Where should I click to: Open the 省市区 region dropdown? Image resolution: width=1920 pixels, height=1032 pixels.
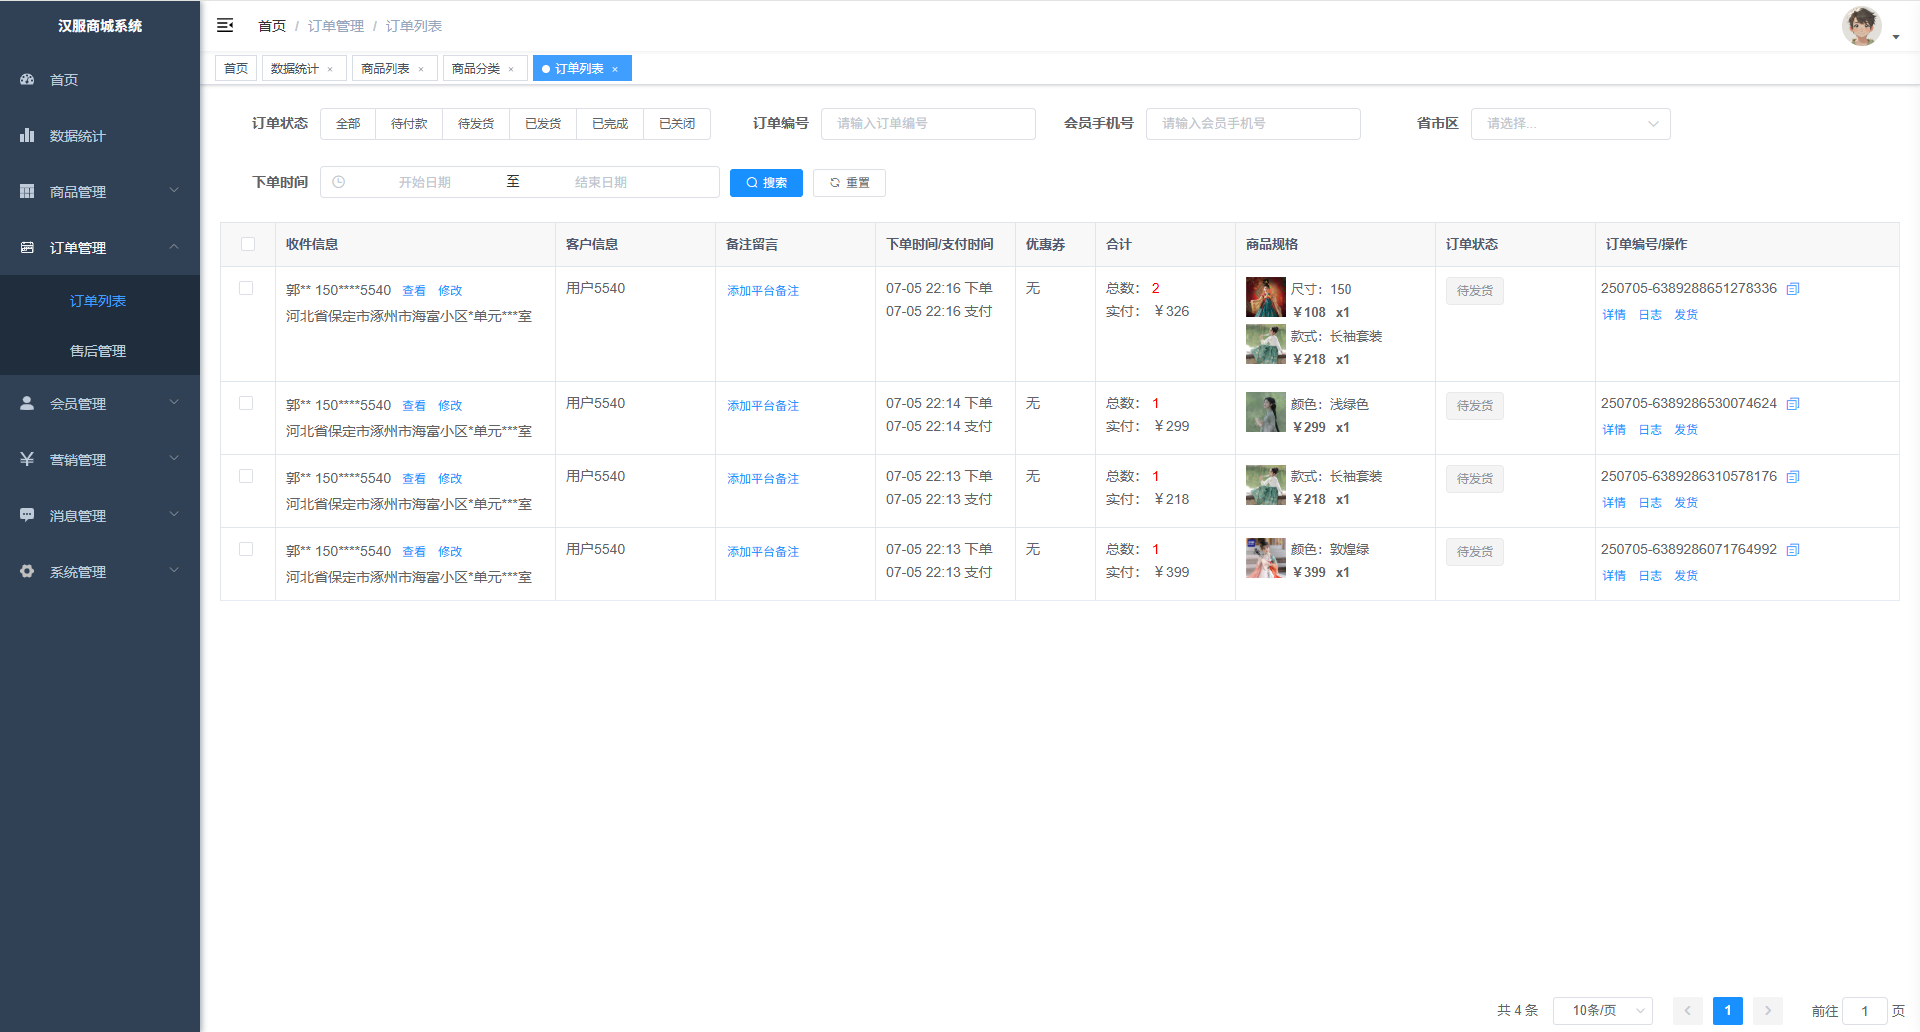(x=1570, y=124)
